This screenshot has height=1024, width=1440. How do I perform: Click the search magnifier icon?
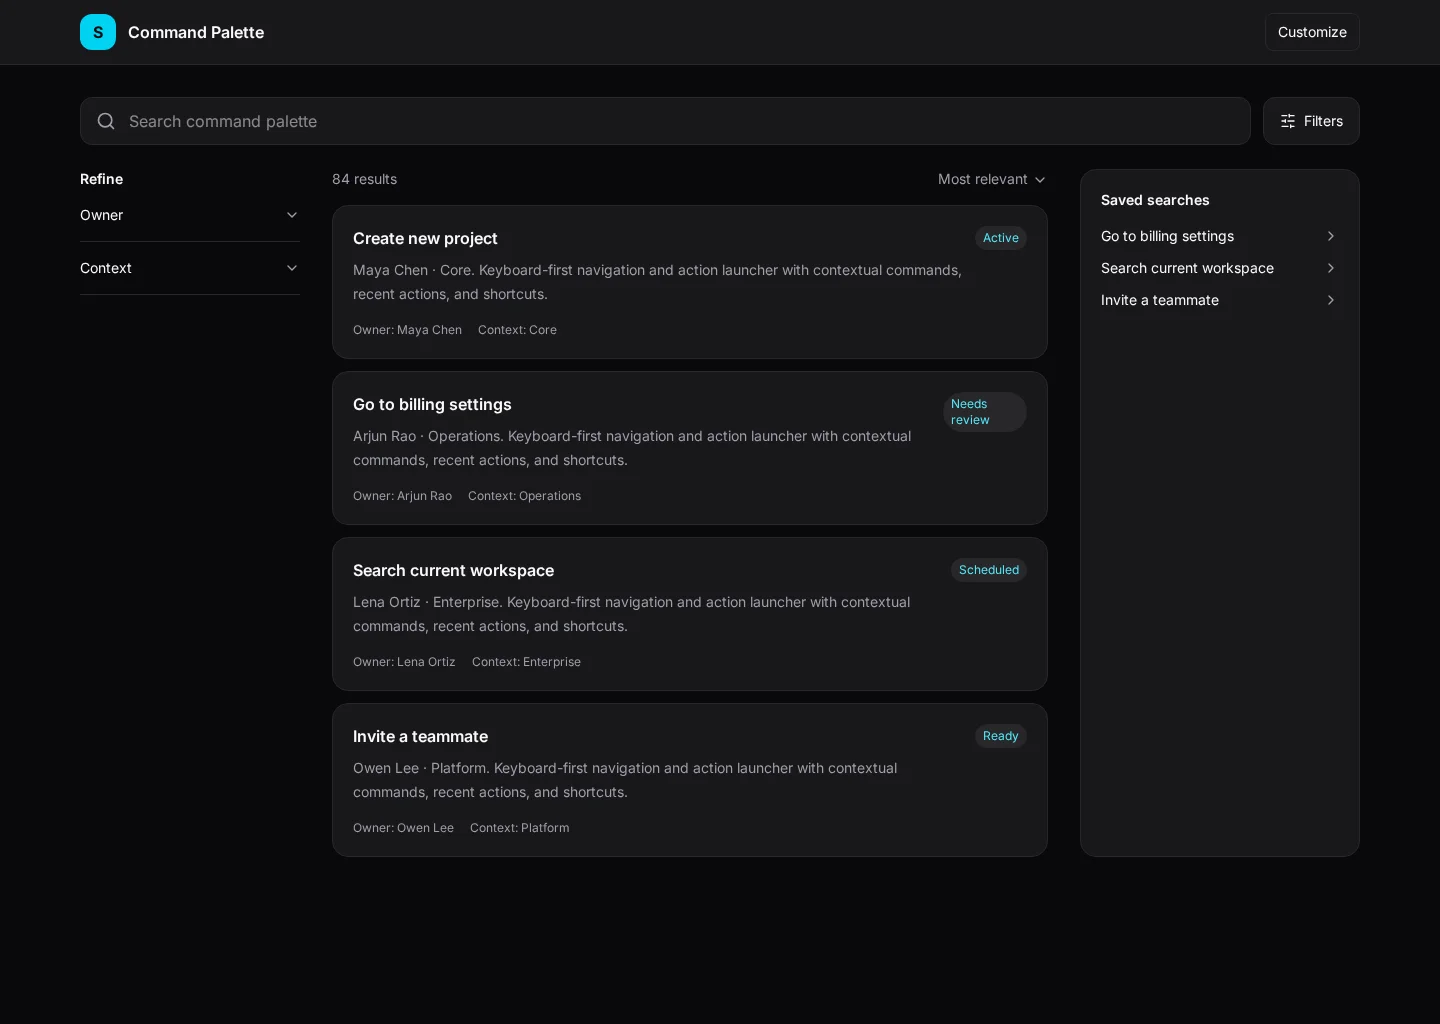(x=106, y=121)
